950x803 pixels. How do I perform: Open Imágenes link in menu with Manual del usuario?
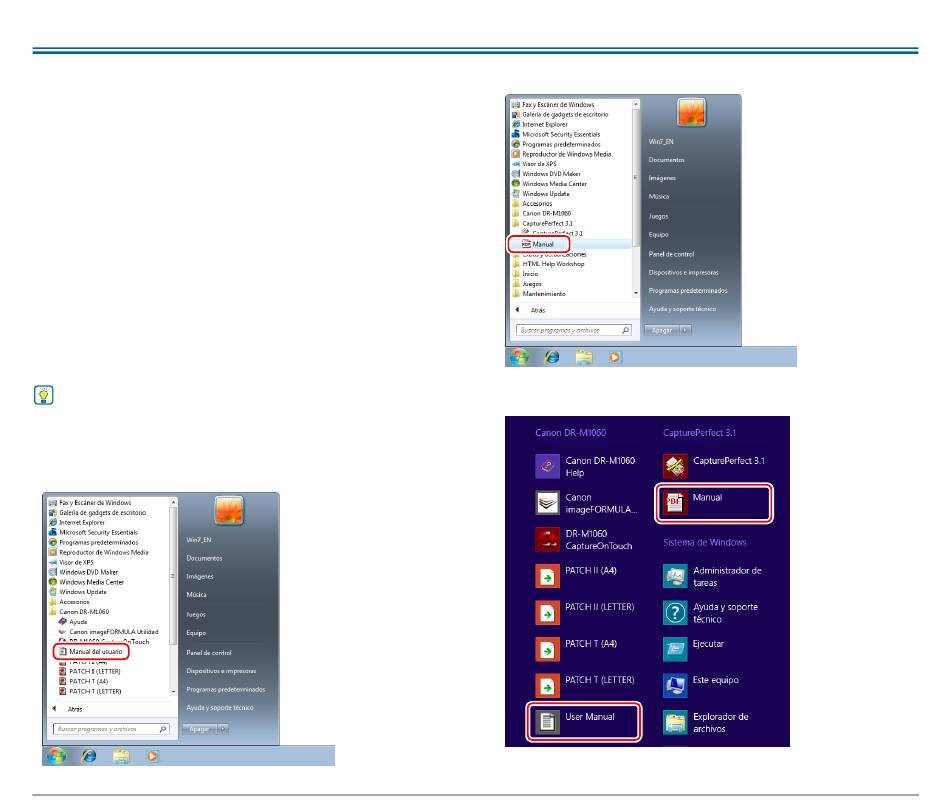[x=200, y=576]
